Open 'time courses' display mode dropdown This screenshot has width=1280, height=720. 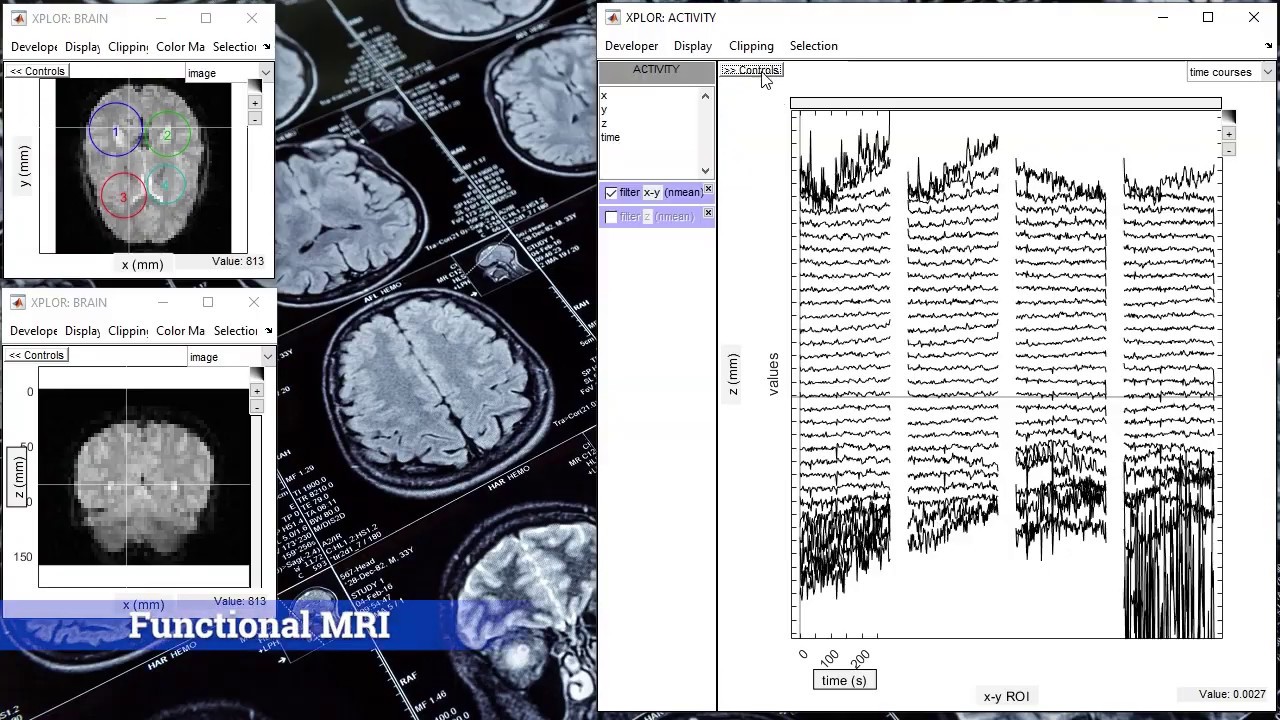[x=1229, y=72]
